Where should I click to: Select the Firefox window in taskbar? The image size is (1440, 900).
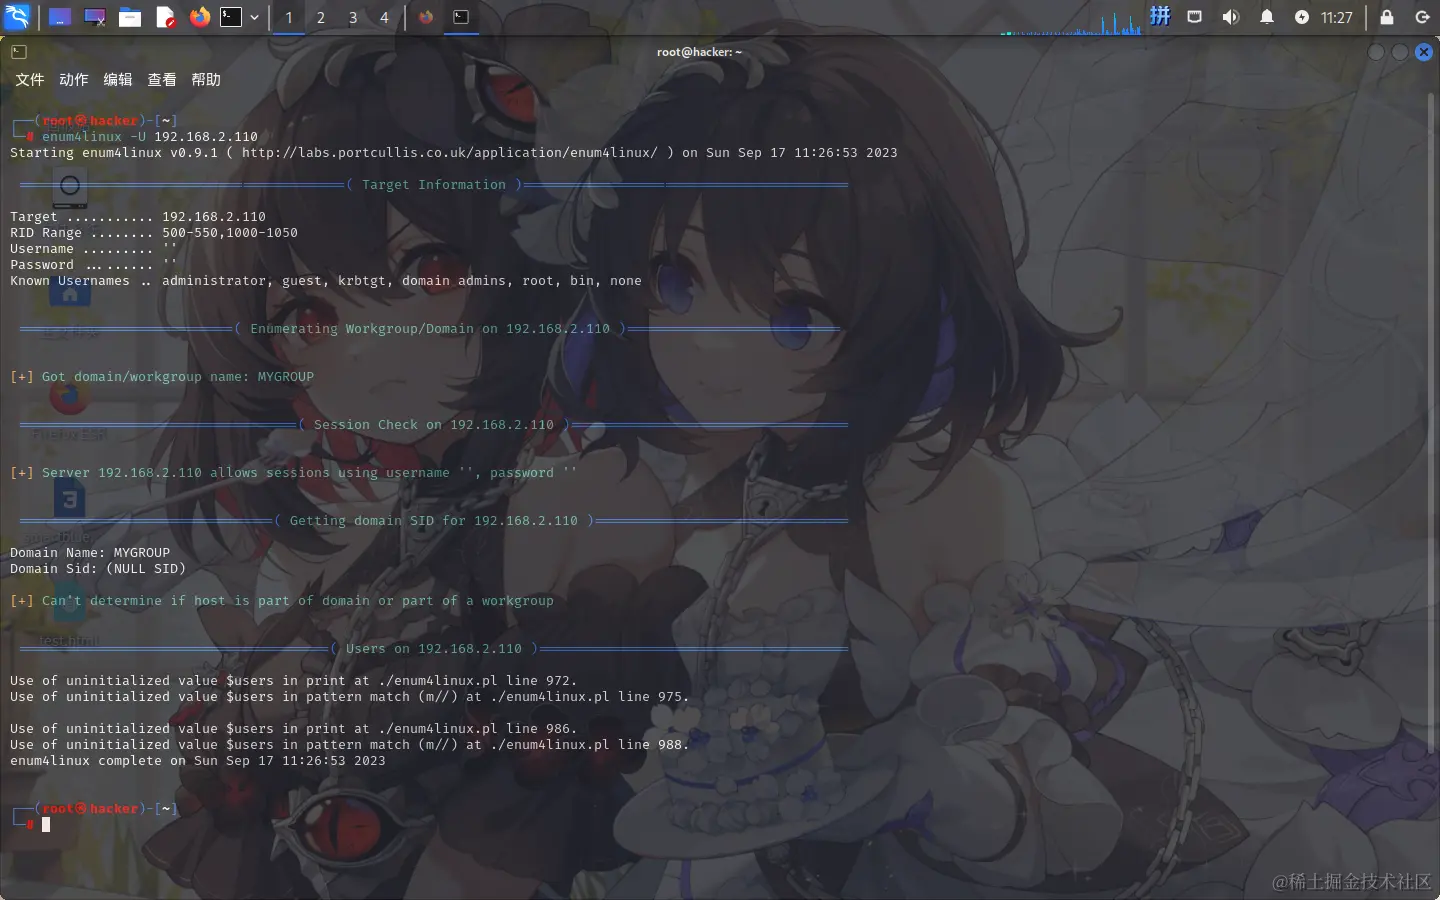point(427,17)
